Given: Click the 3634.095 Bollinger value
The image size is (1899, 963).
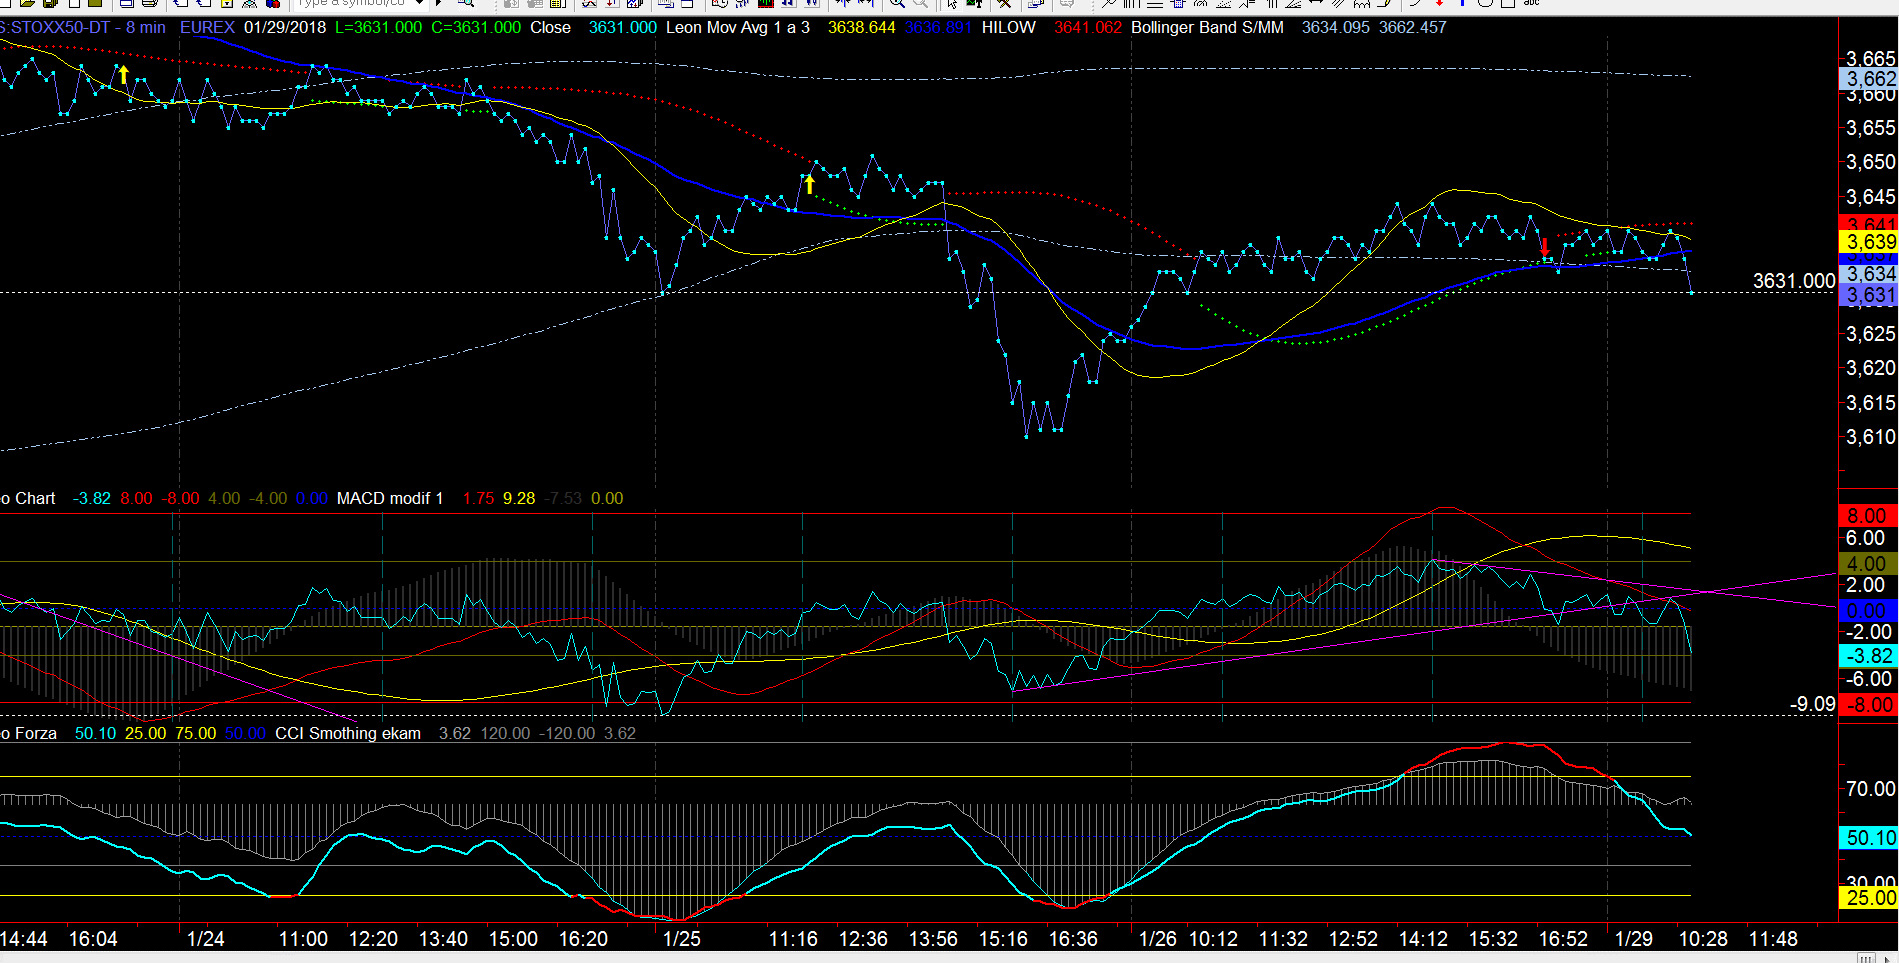Looking at the screenshot, I should [1336, 27].
